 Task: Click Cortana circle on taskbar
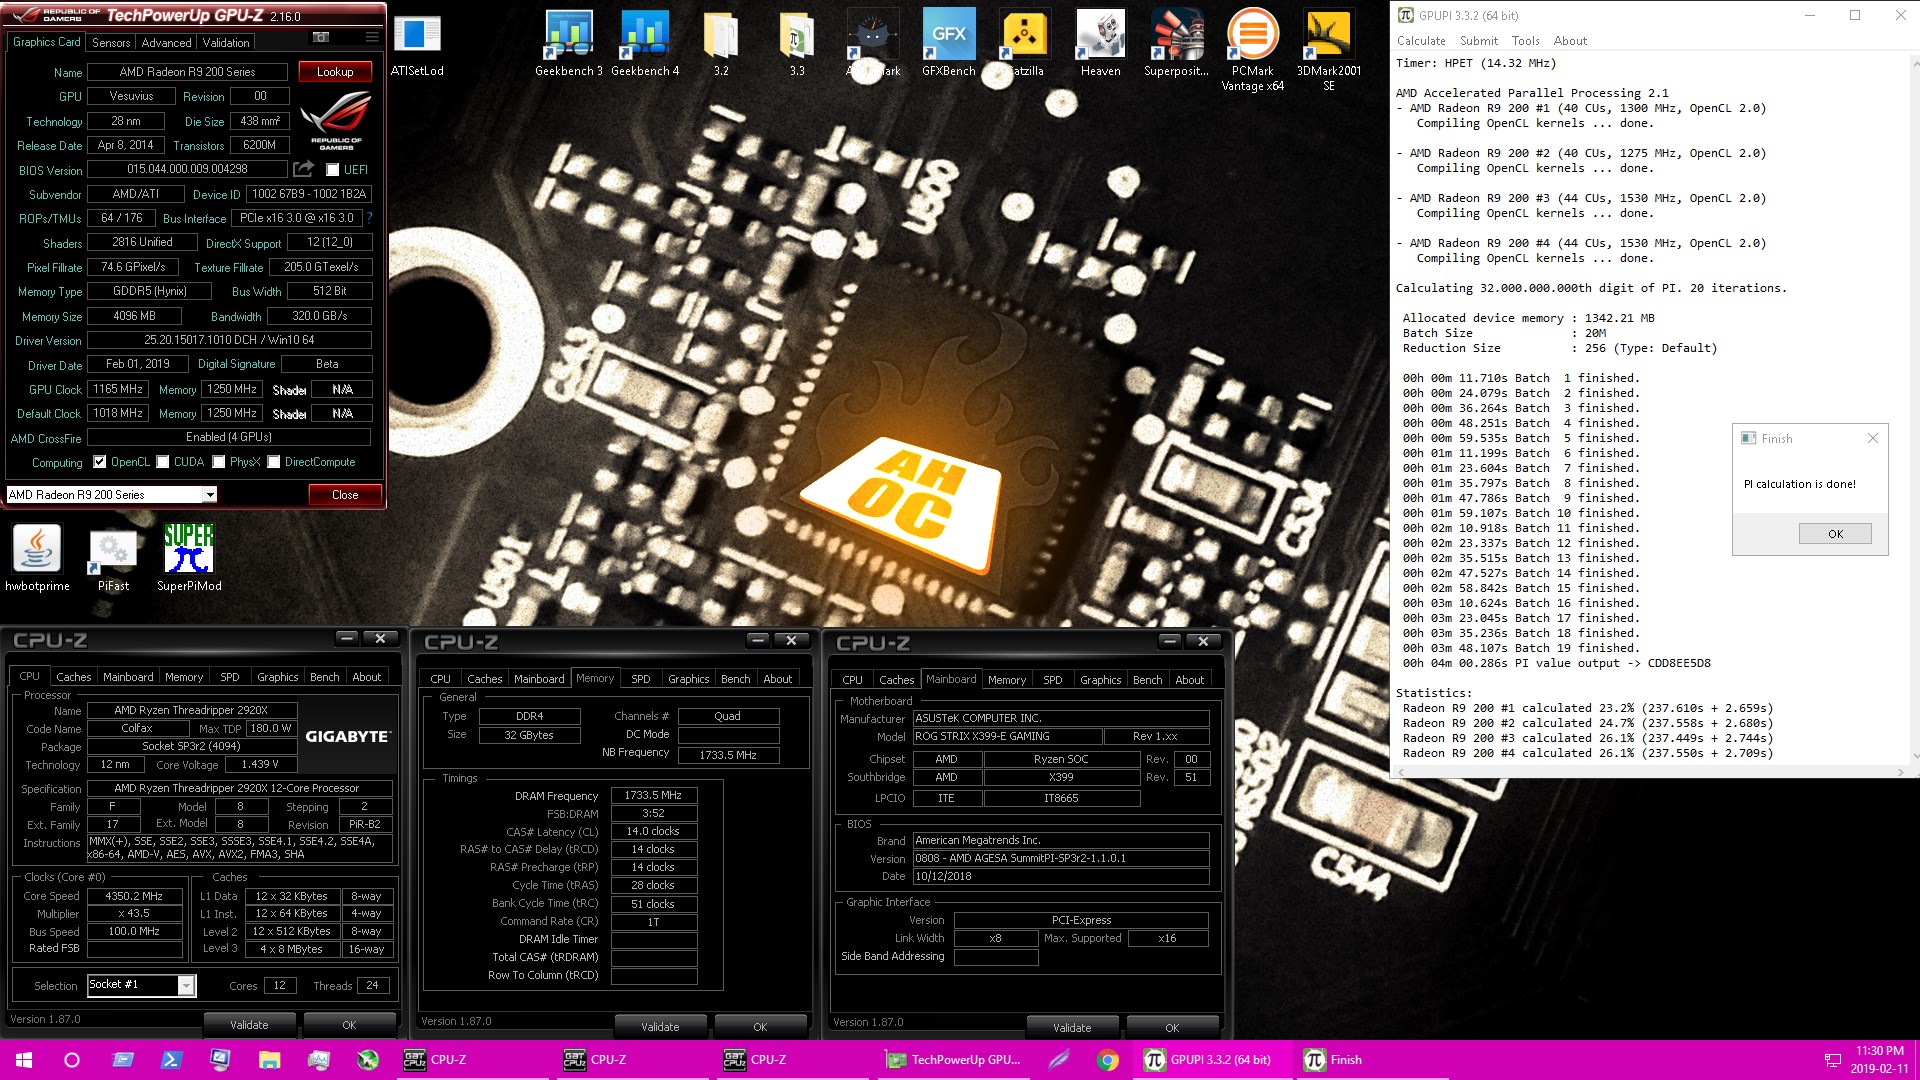tap(72, 1060)
